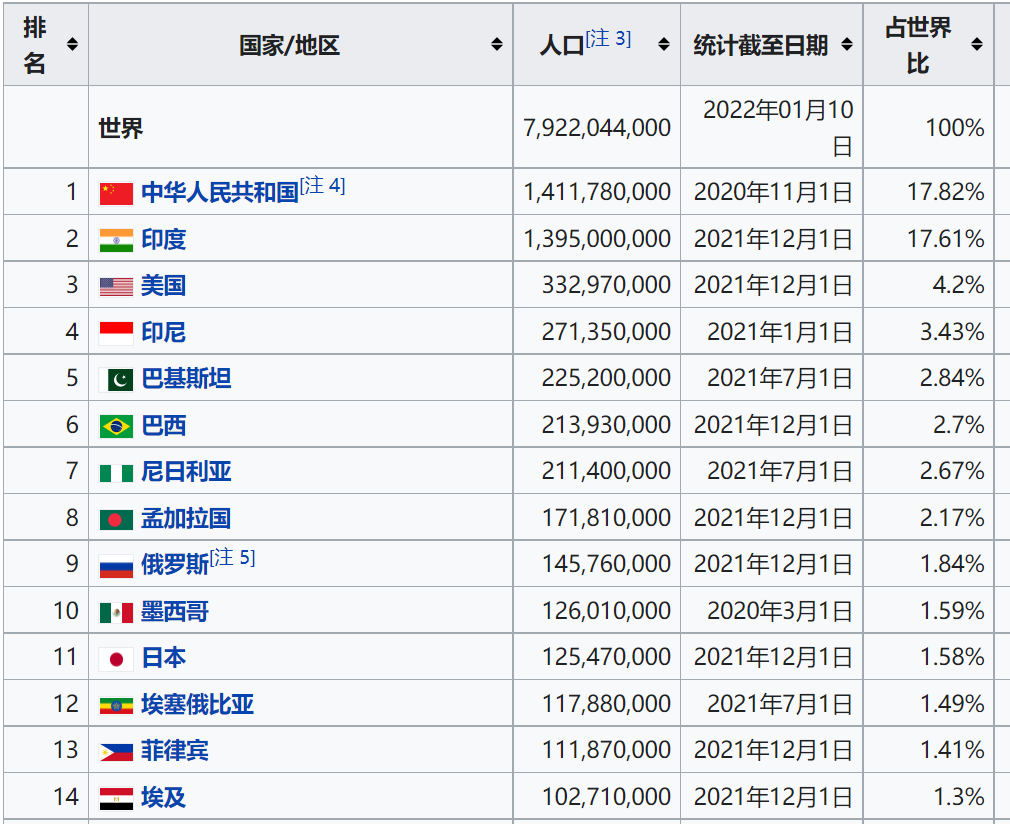Viewport: 1010px width, 824px height.
Task: Open the 尼日利亚 country link
Action: pyautogui.click(x=186, y=472)
